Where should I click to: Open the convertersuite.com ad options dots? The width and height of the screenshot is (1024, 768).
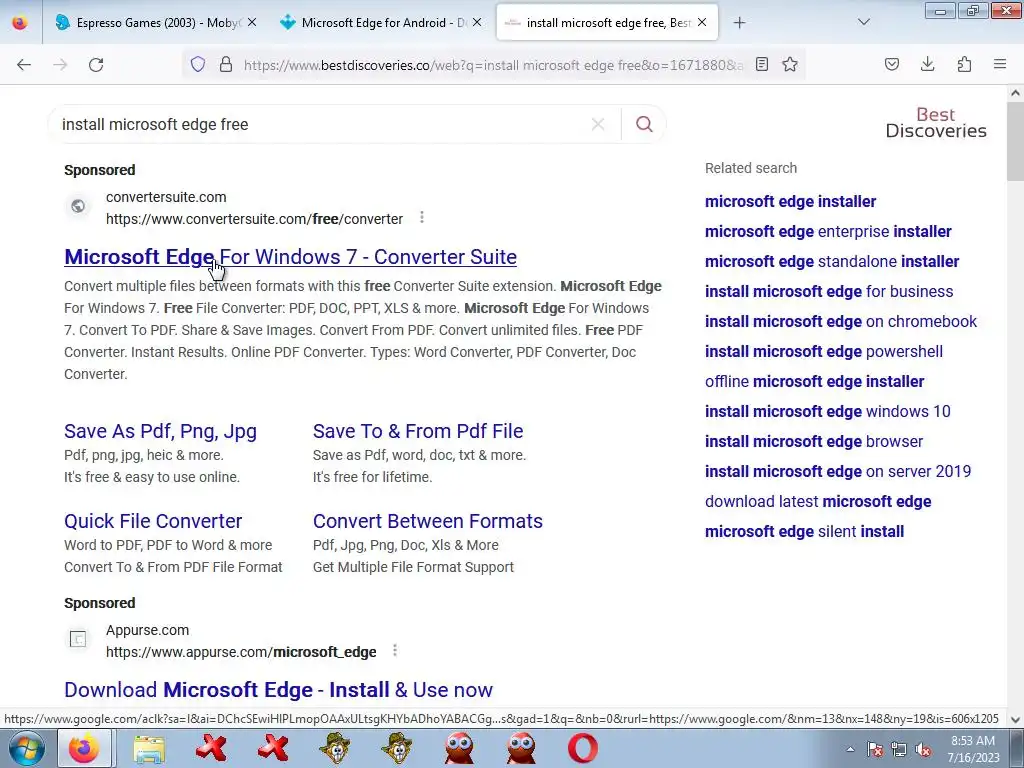[x=422, y=217]
